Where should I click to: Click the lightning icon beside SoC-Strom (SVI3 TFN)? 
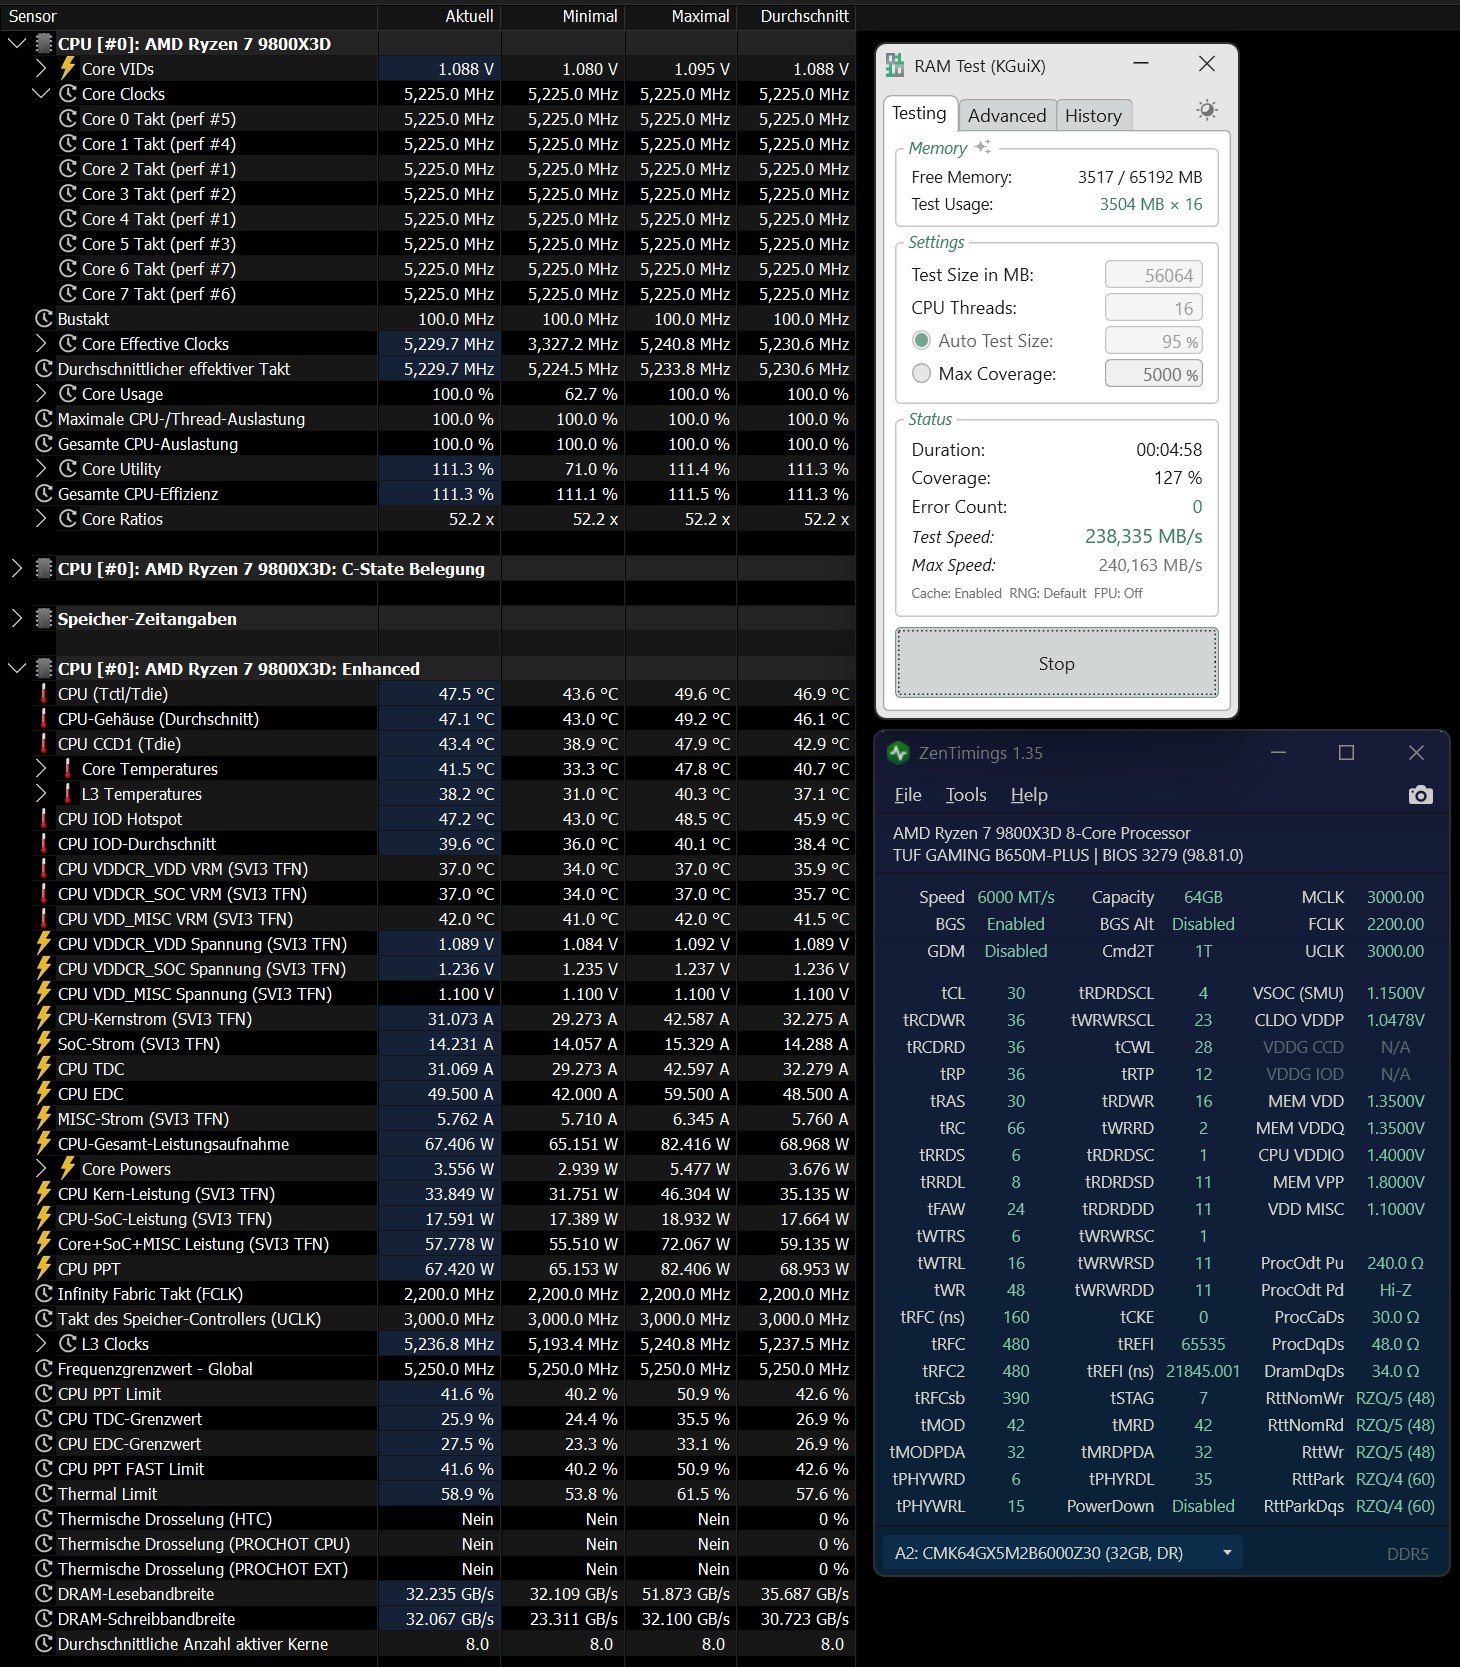44,1044
